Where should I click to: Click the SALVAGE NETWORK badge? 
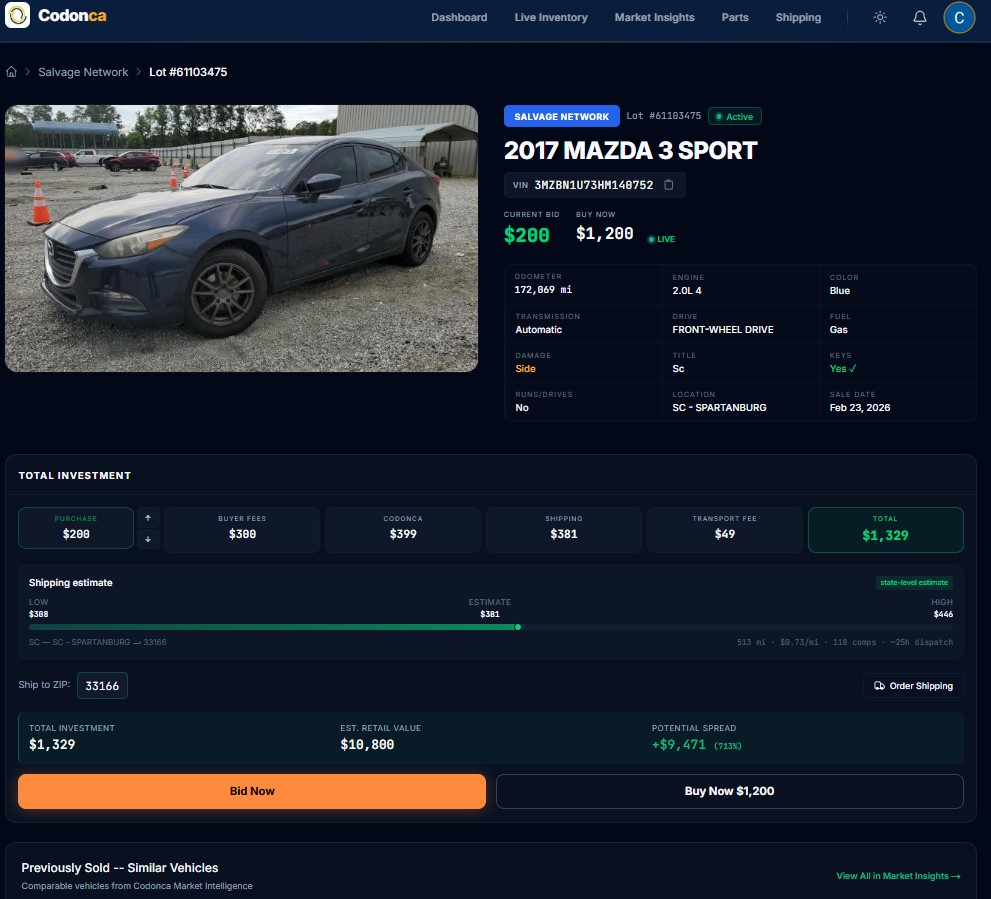(x=561, y=116)
